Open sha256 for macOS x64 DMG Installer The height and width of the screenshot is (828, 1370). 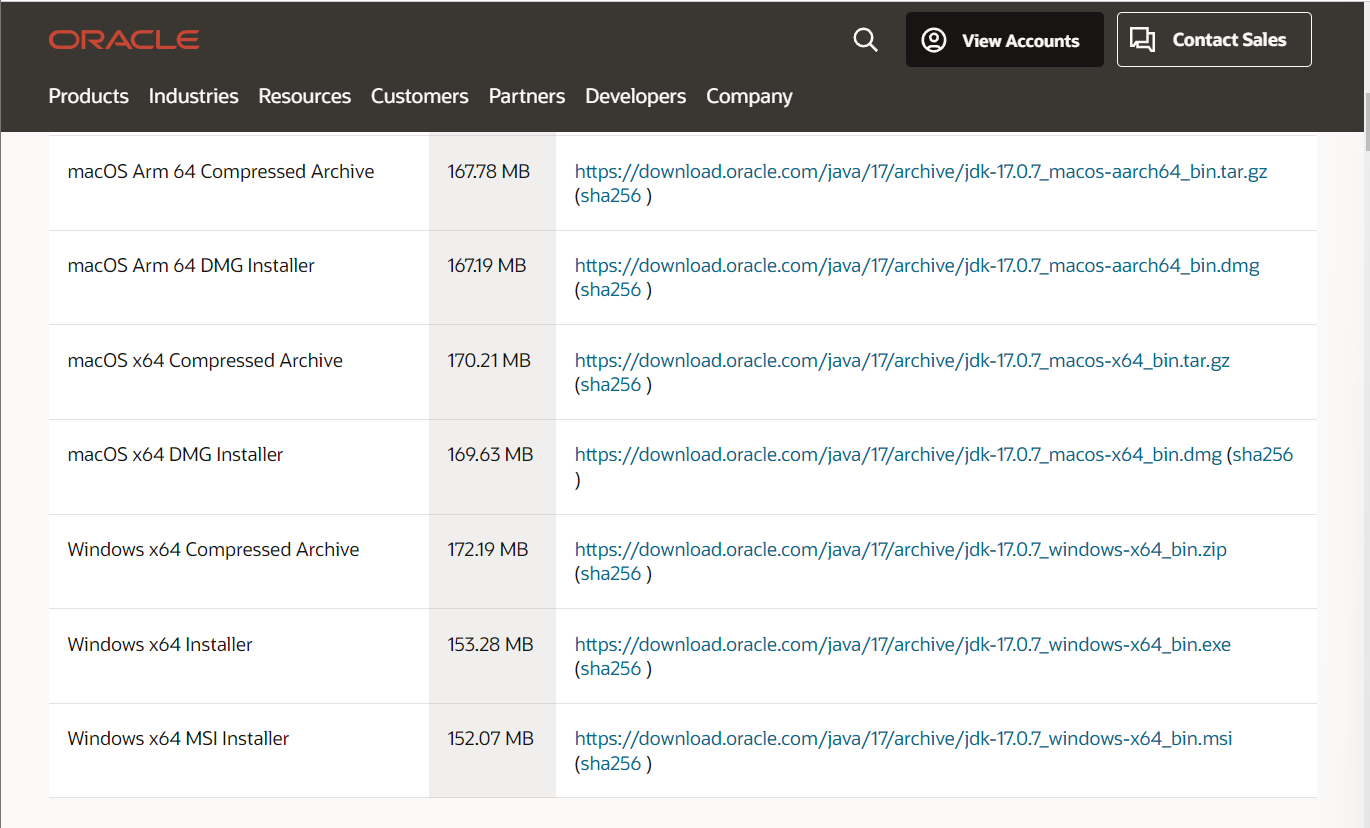1263,455
